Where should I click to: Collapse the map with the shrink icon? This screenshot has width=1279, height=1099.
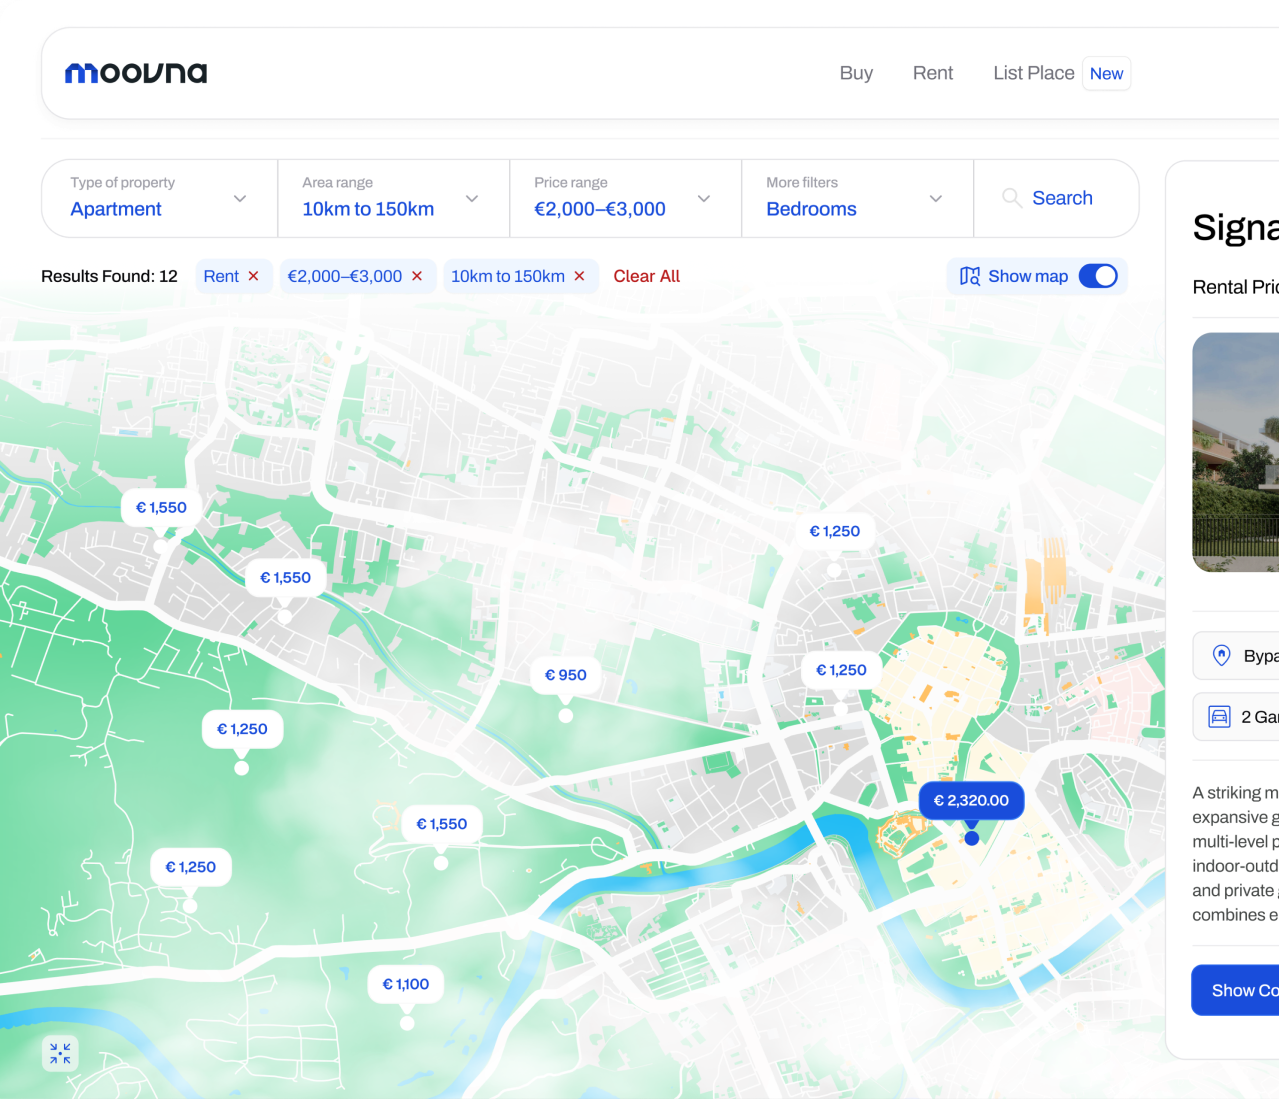point(60,1053)
